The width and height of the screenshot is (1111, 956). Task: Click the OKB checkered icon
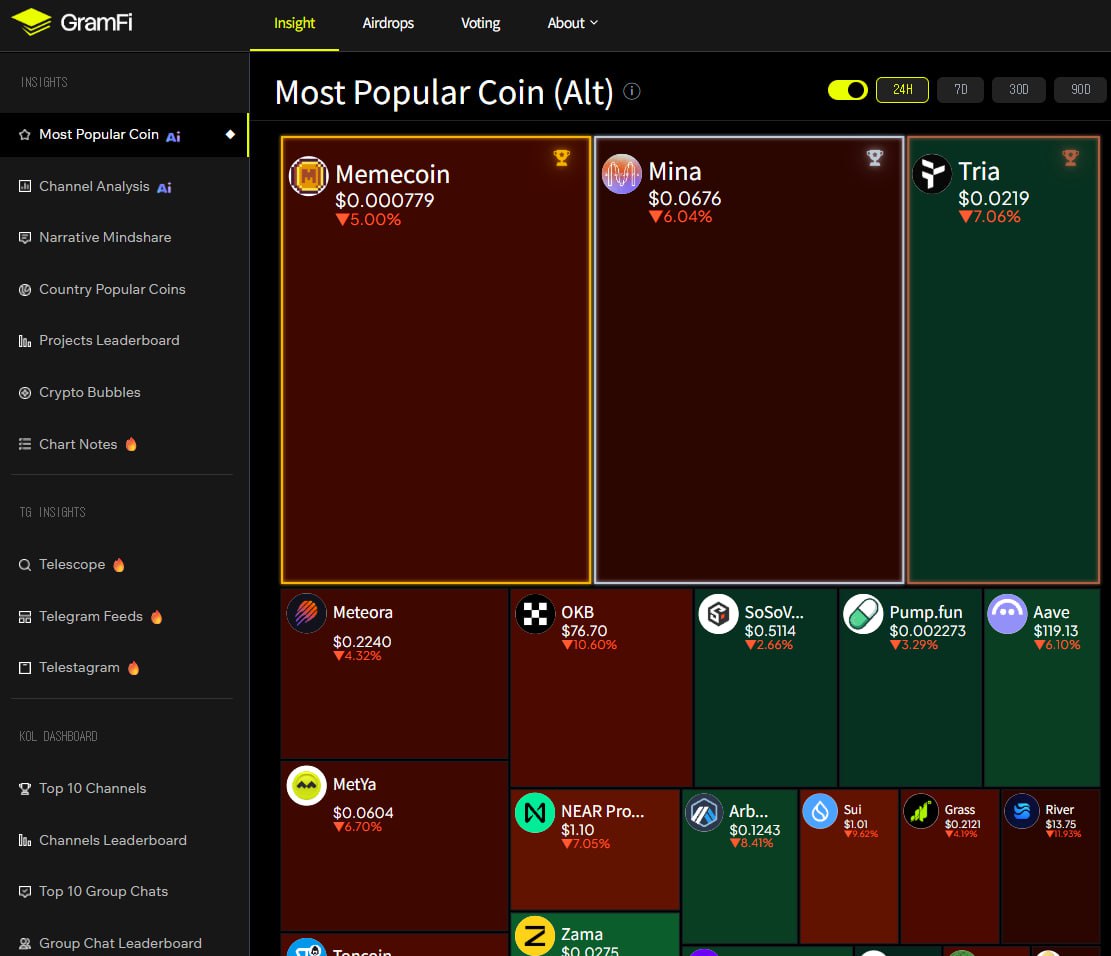(535, 614)
